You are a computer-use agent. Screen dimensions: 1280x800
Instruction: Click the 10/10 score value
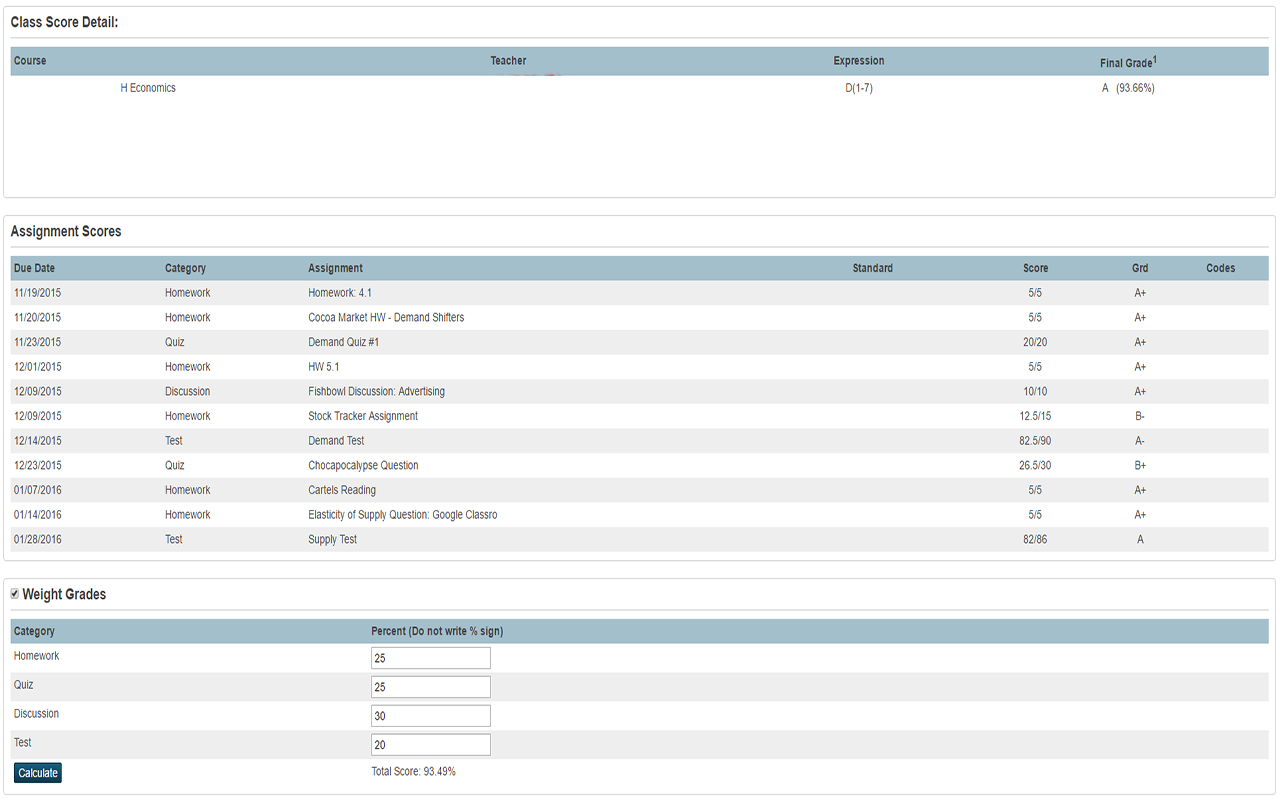(x=1035, y=392)
